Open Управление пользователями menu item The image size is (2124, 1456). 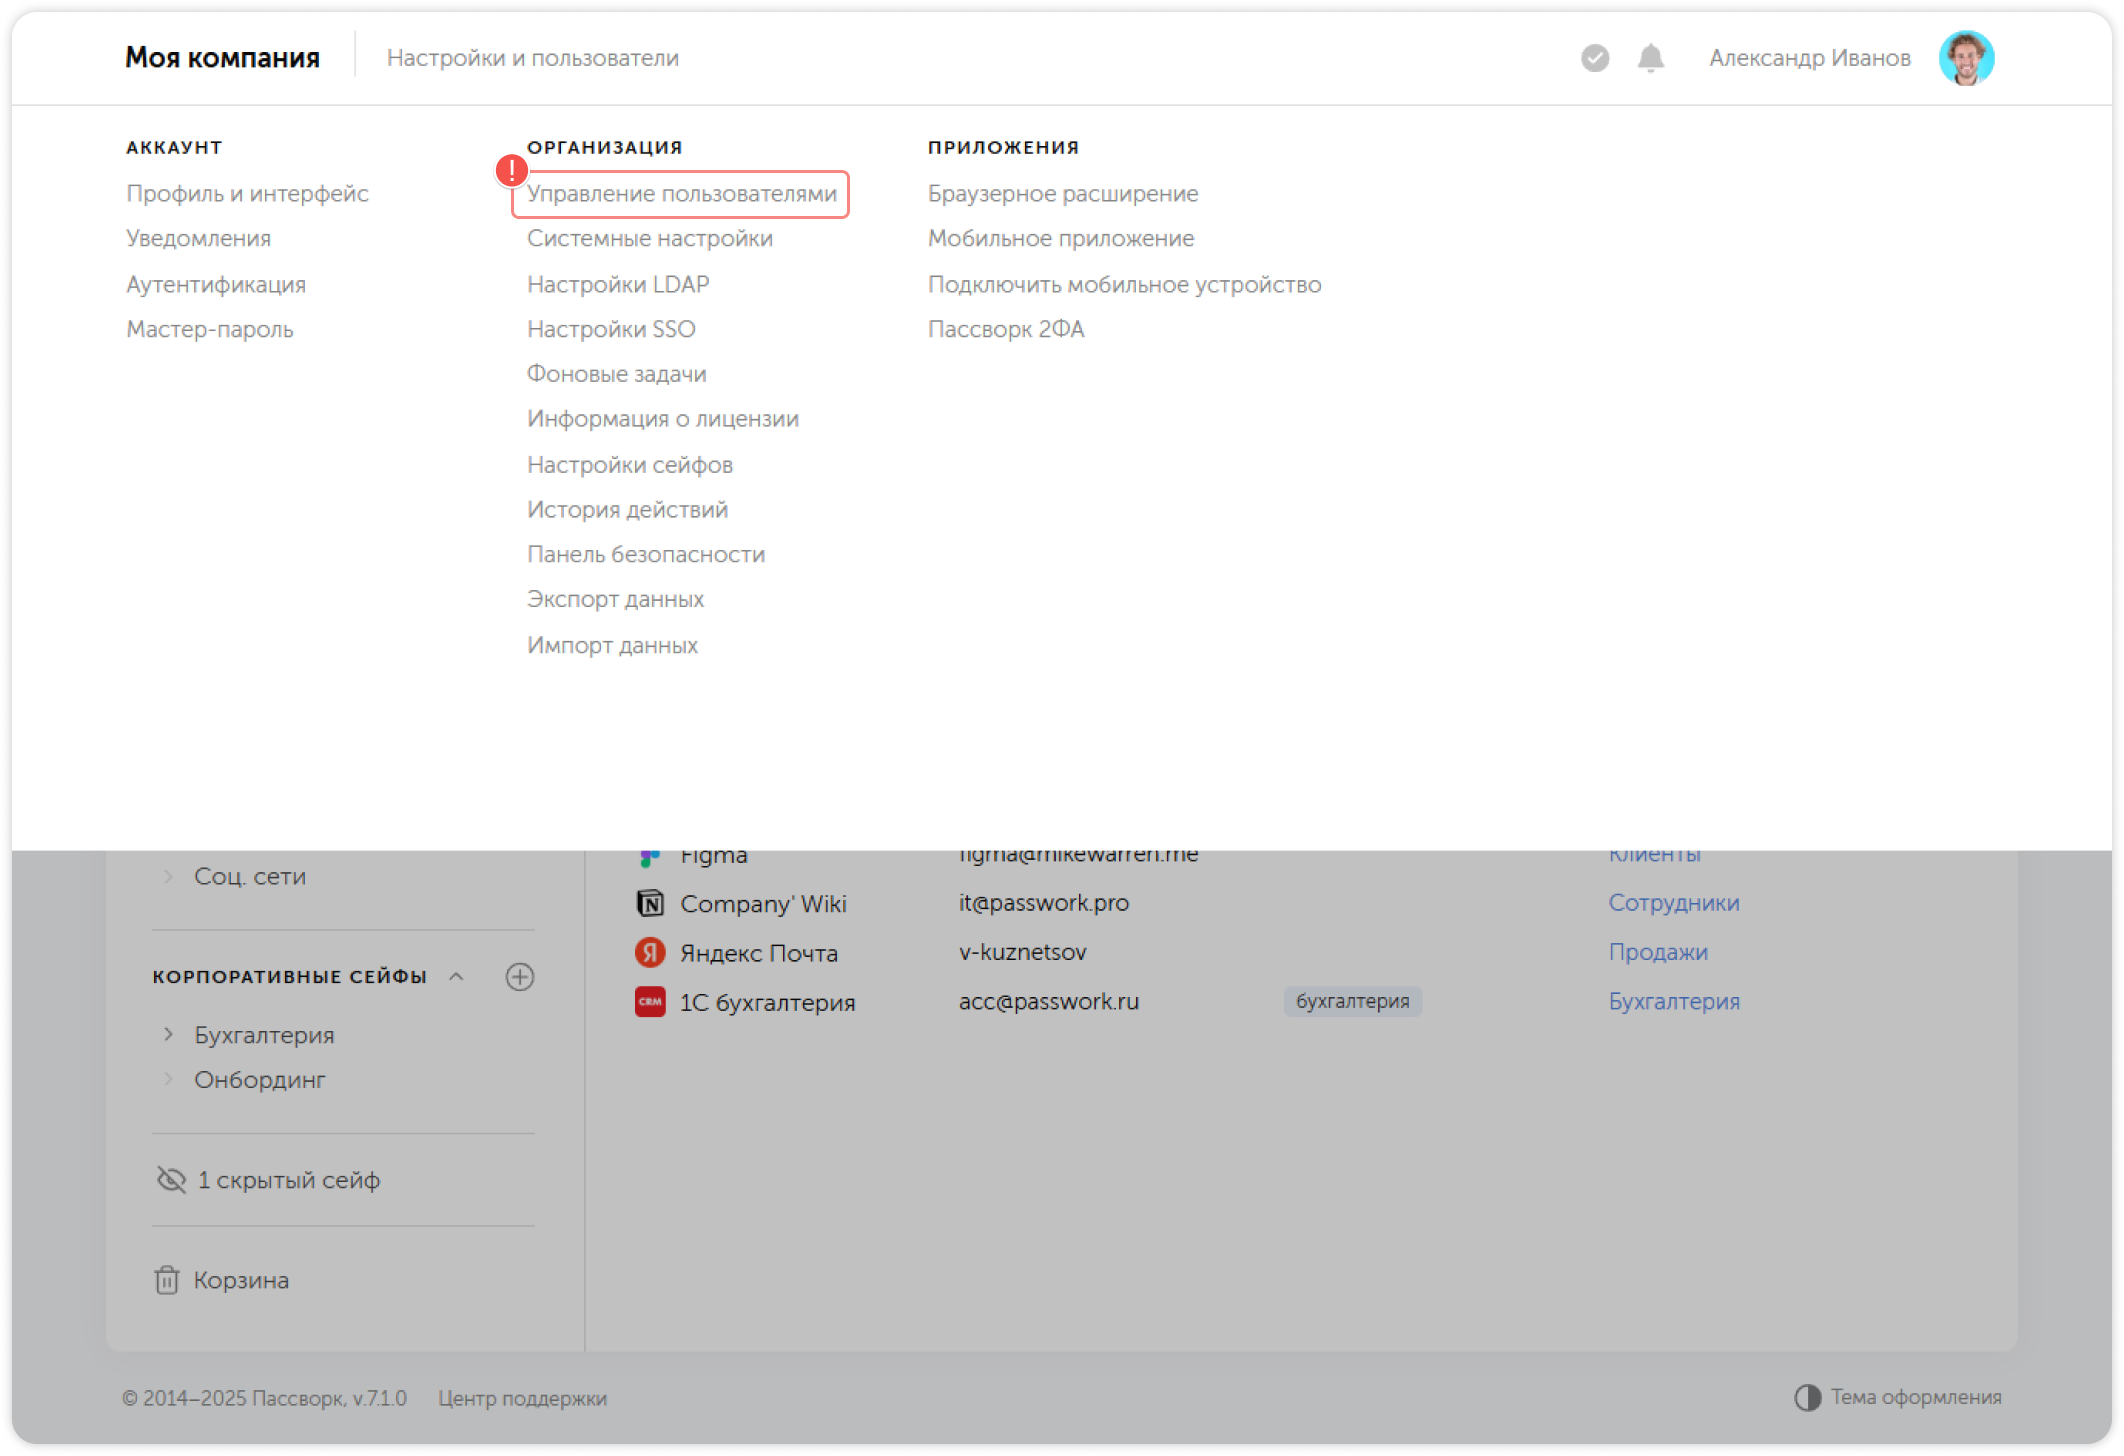[x=681, y=194]
